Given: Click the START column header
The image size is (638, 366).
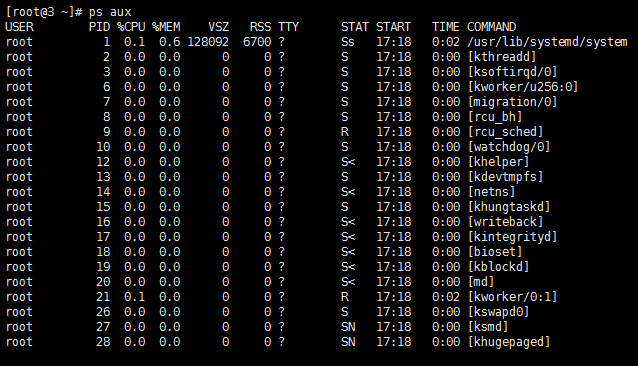Looking at the screenshot, I should (393, 27).
